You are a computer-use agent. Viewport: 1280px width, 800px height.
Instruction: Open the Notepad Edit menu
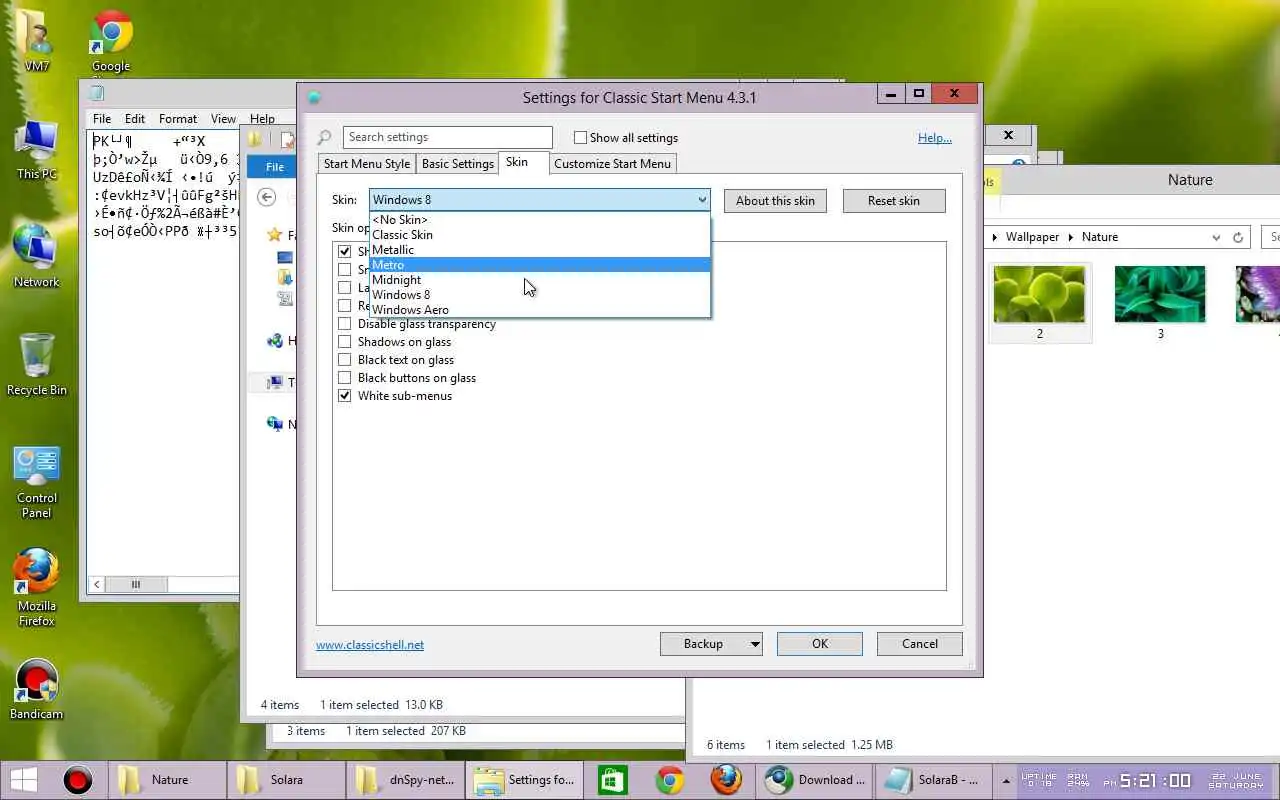click(135, 118)
